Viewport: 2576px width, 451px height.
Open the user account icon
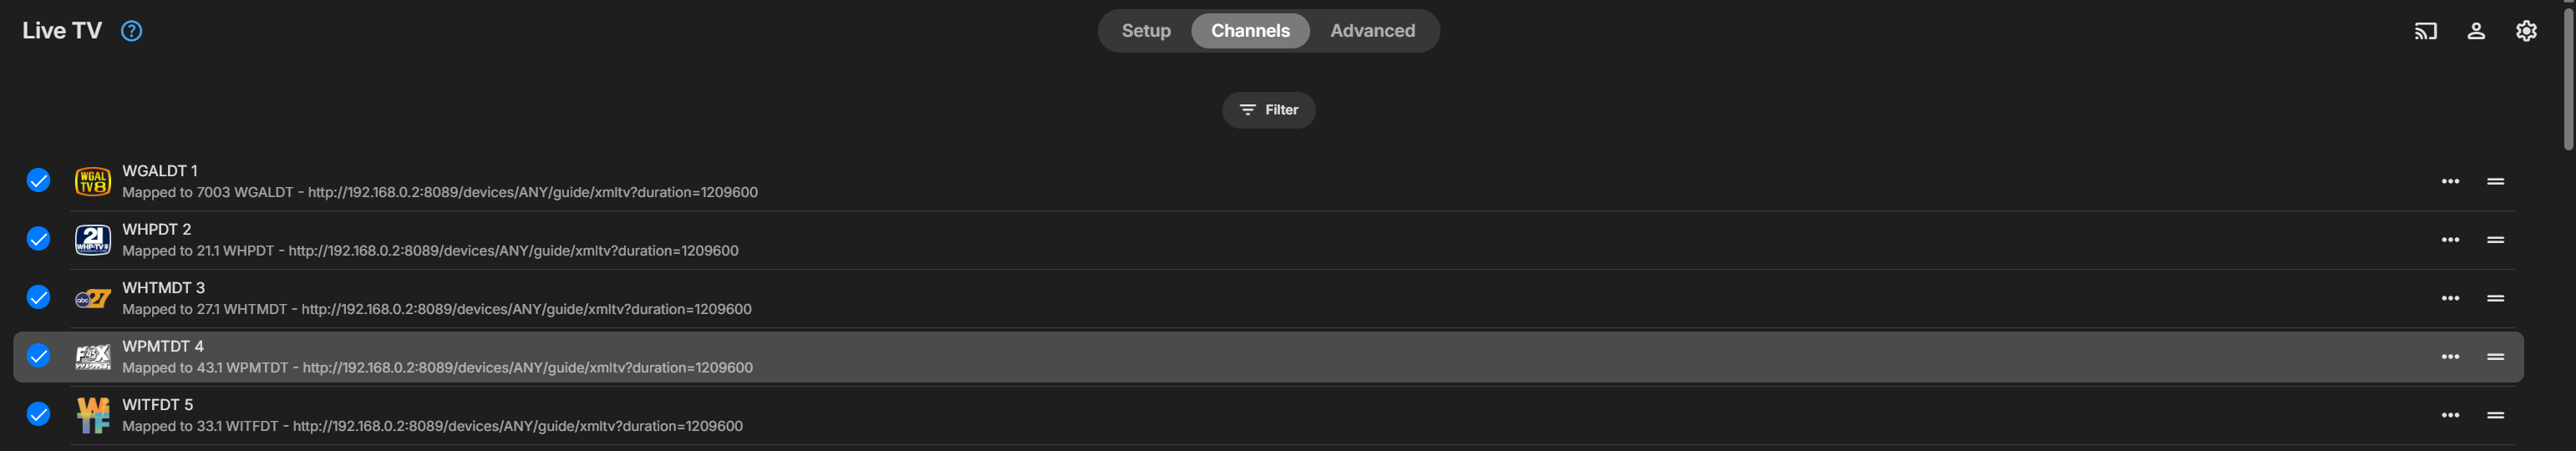[x=2475, y=31]
